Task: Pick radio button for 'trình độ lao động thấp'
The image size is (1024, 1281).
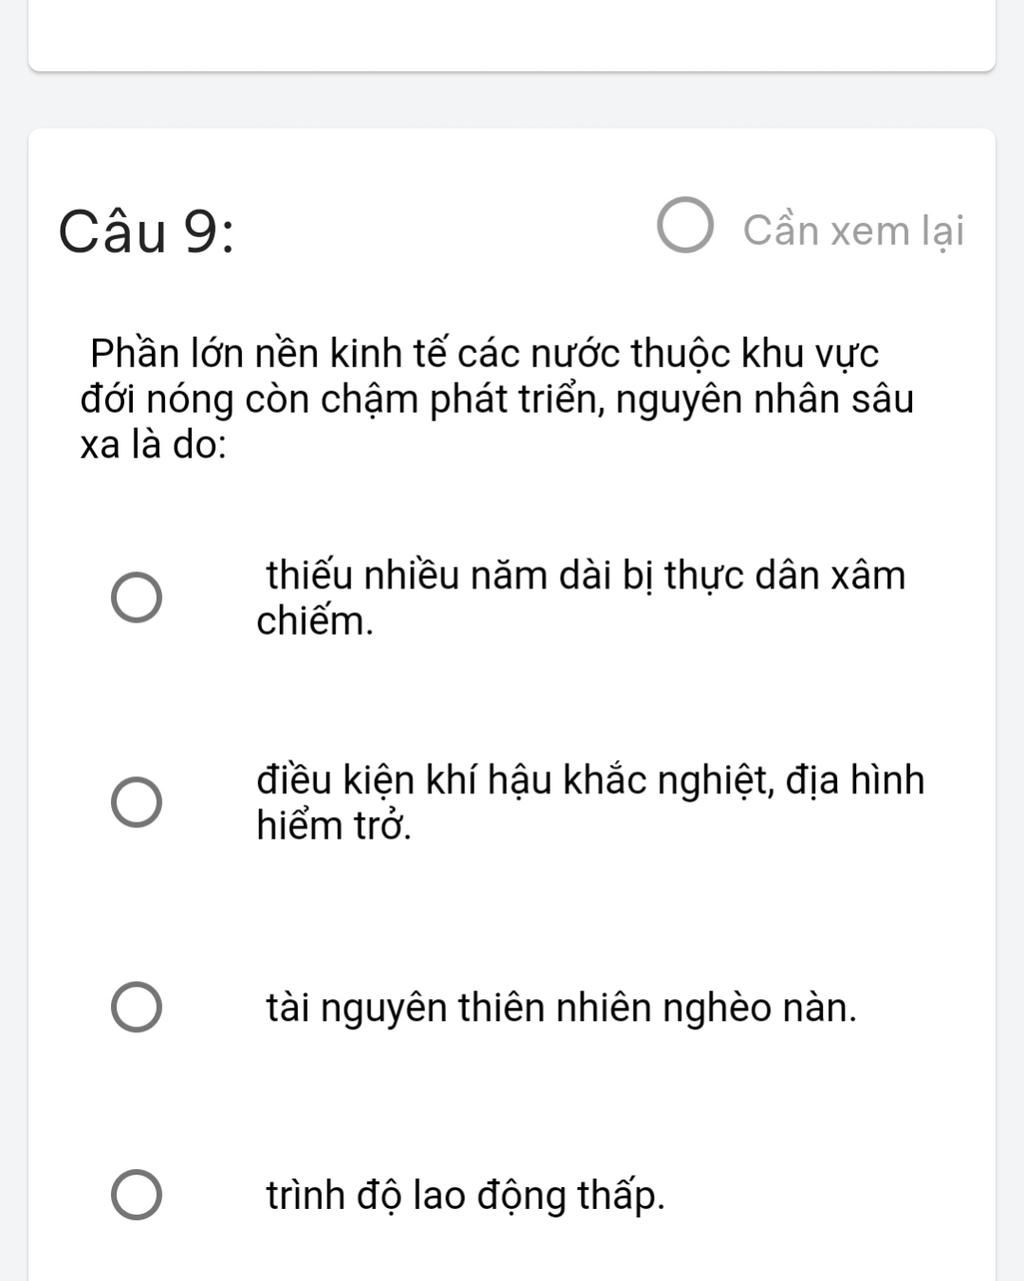Action: coord(135,1194)
